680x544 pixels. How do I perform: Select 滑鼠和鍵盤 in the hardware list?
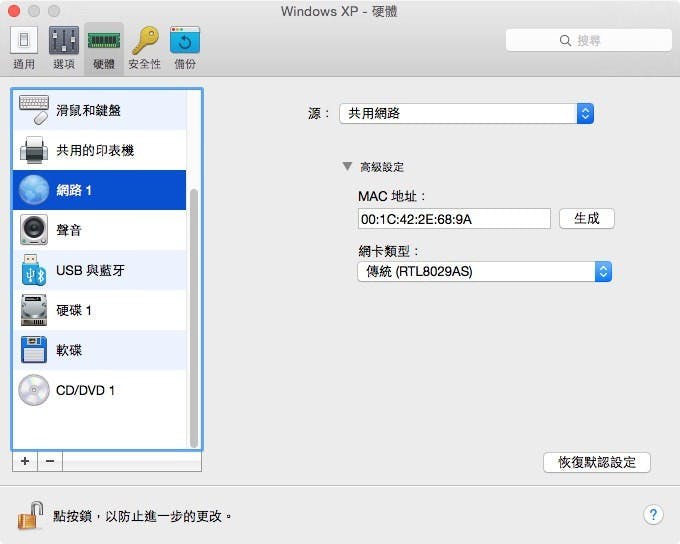(99, 110)
